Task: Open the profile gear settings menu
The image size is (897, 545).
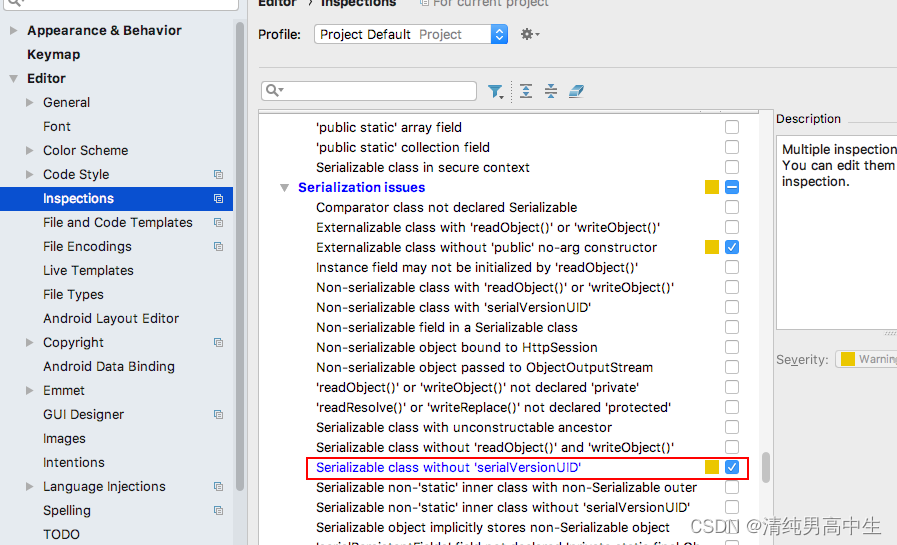Action: pos(530,34)
